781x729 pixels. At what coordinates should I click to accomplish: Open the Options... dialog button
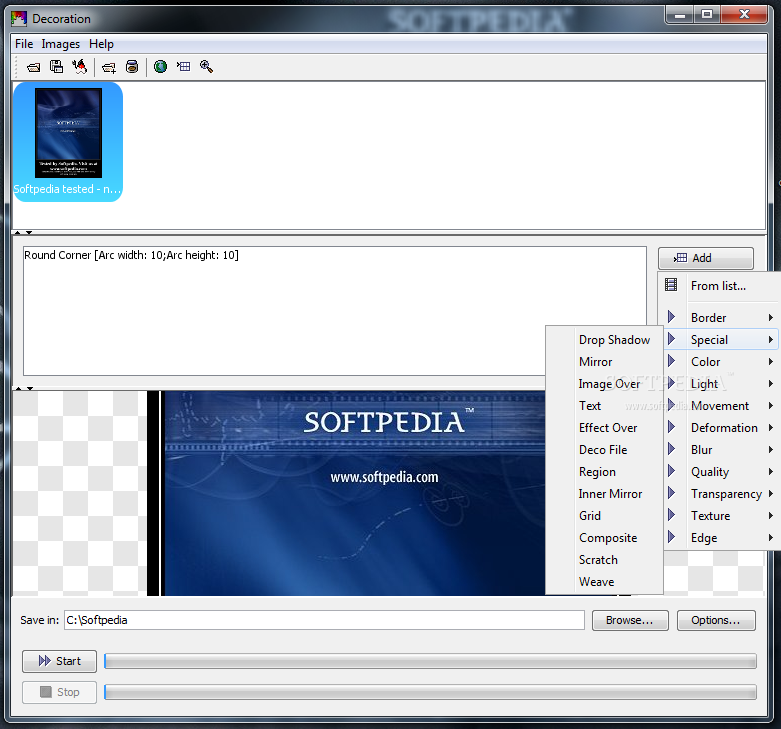pyautogui.click(x=716, y=620)
